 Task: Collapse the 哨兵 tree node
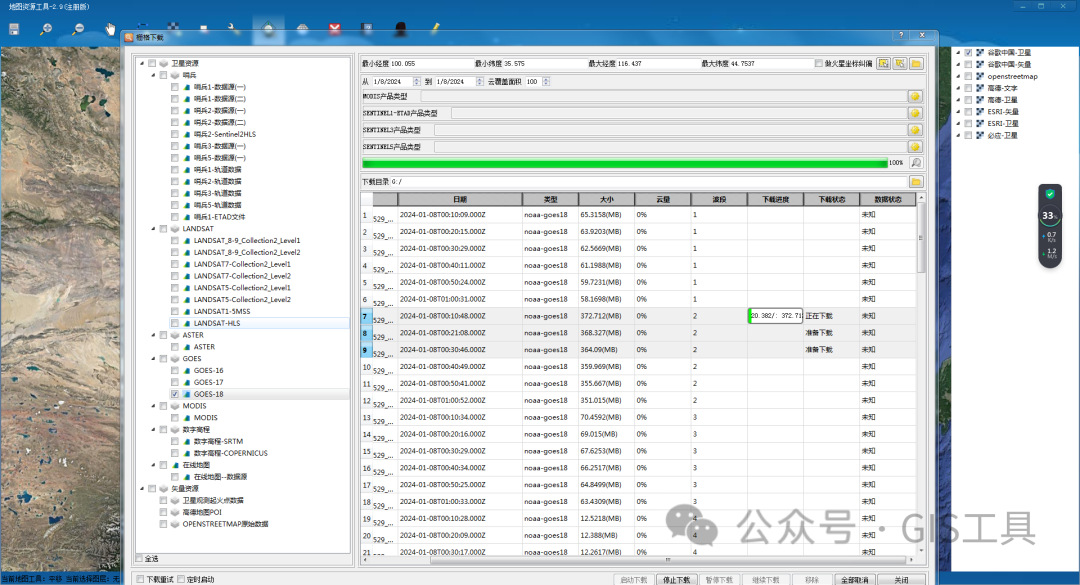click(154, 75)
